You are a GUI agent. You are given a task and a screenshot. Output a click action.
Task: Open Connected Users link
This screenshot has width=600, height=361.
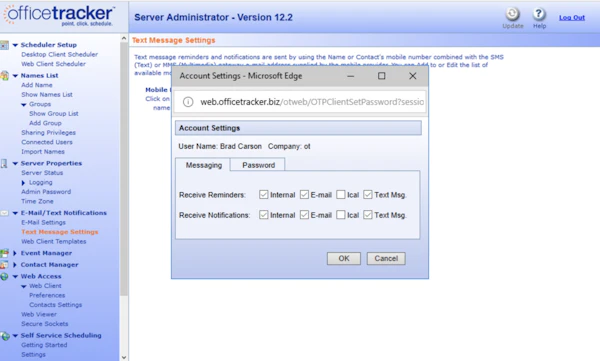click(x=47, y=142)
